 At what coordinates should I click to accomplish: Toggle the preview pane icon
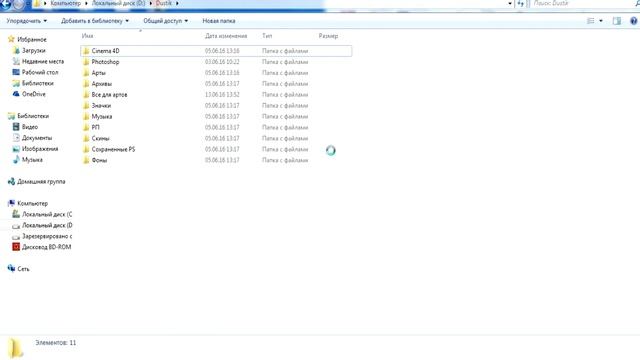click(x=617, y=21)
